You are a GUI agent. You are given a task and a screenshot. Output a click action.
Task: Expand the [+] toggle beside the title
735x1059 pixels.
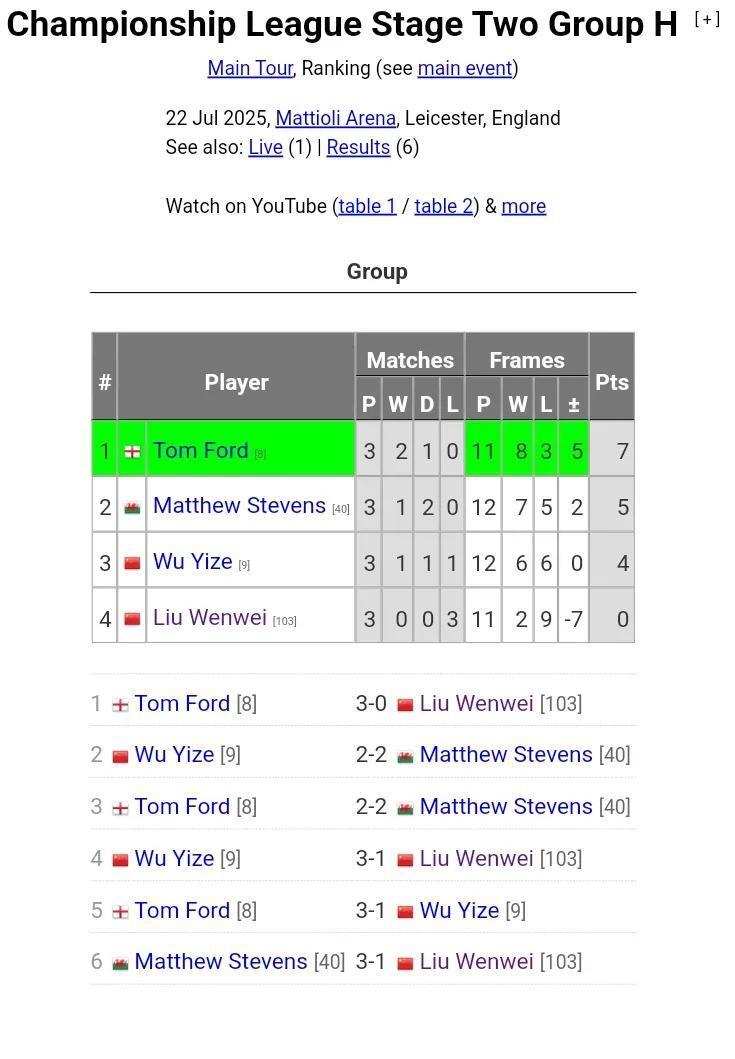click(x=707, y=20)
